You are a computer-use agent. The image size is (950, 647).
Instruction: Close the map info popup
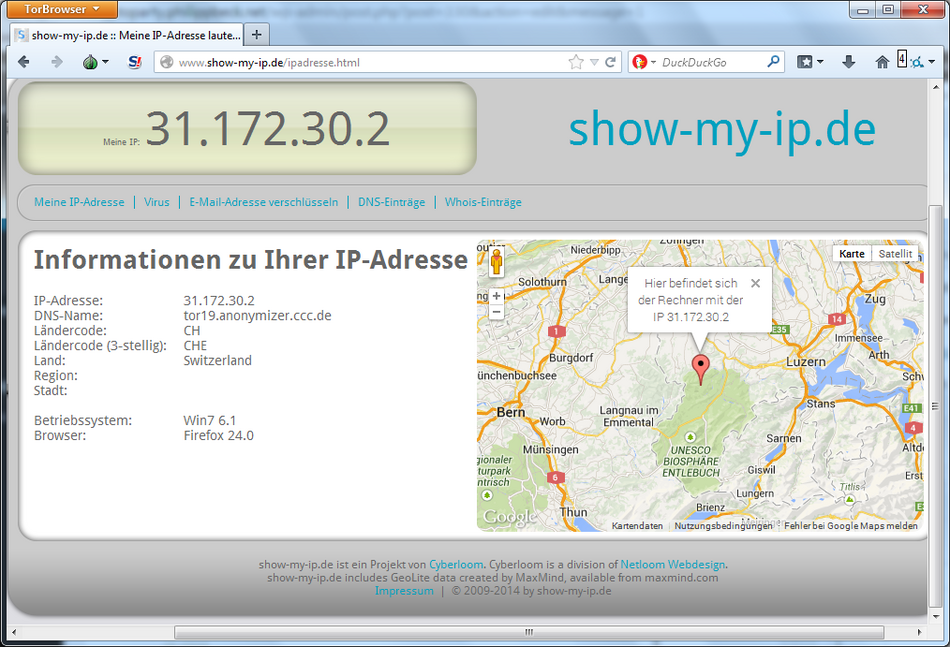click(755, 283)
